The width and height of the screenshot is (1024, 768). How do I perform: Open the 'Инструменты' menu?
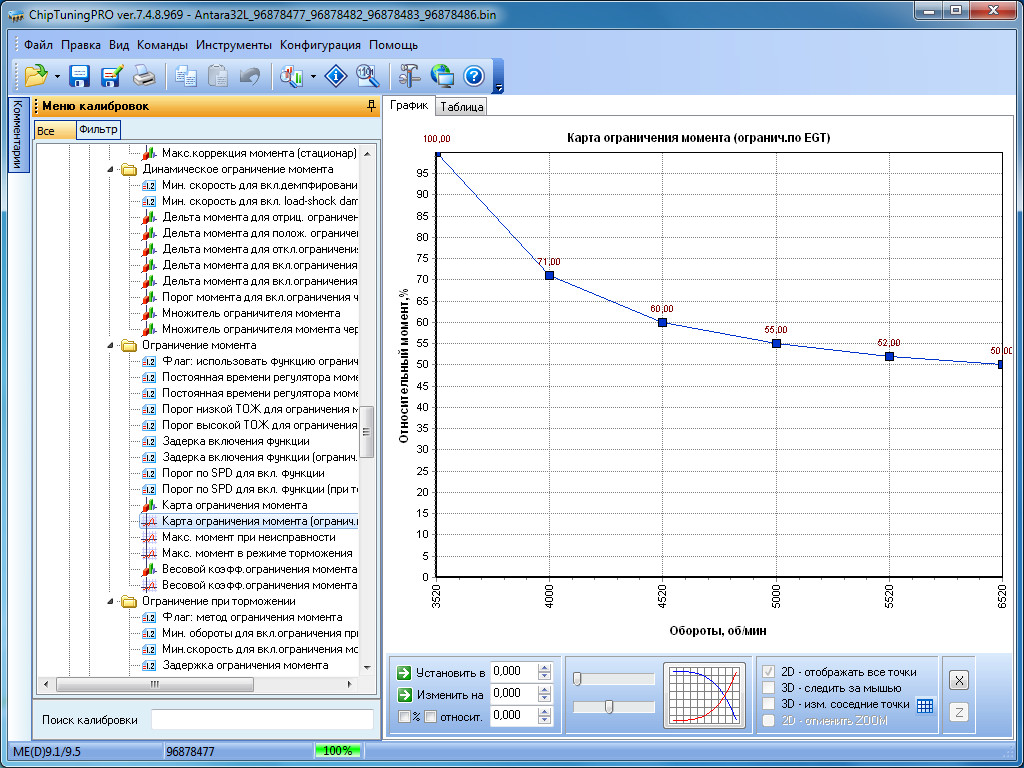233,45
